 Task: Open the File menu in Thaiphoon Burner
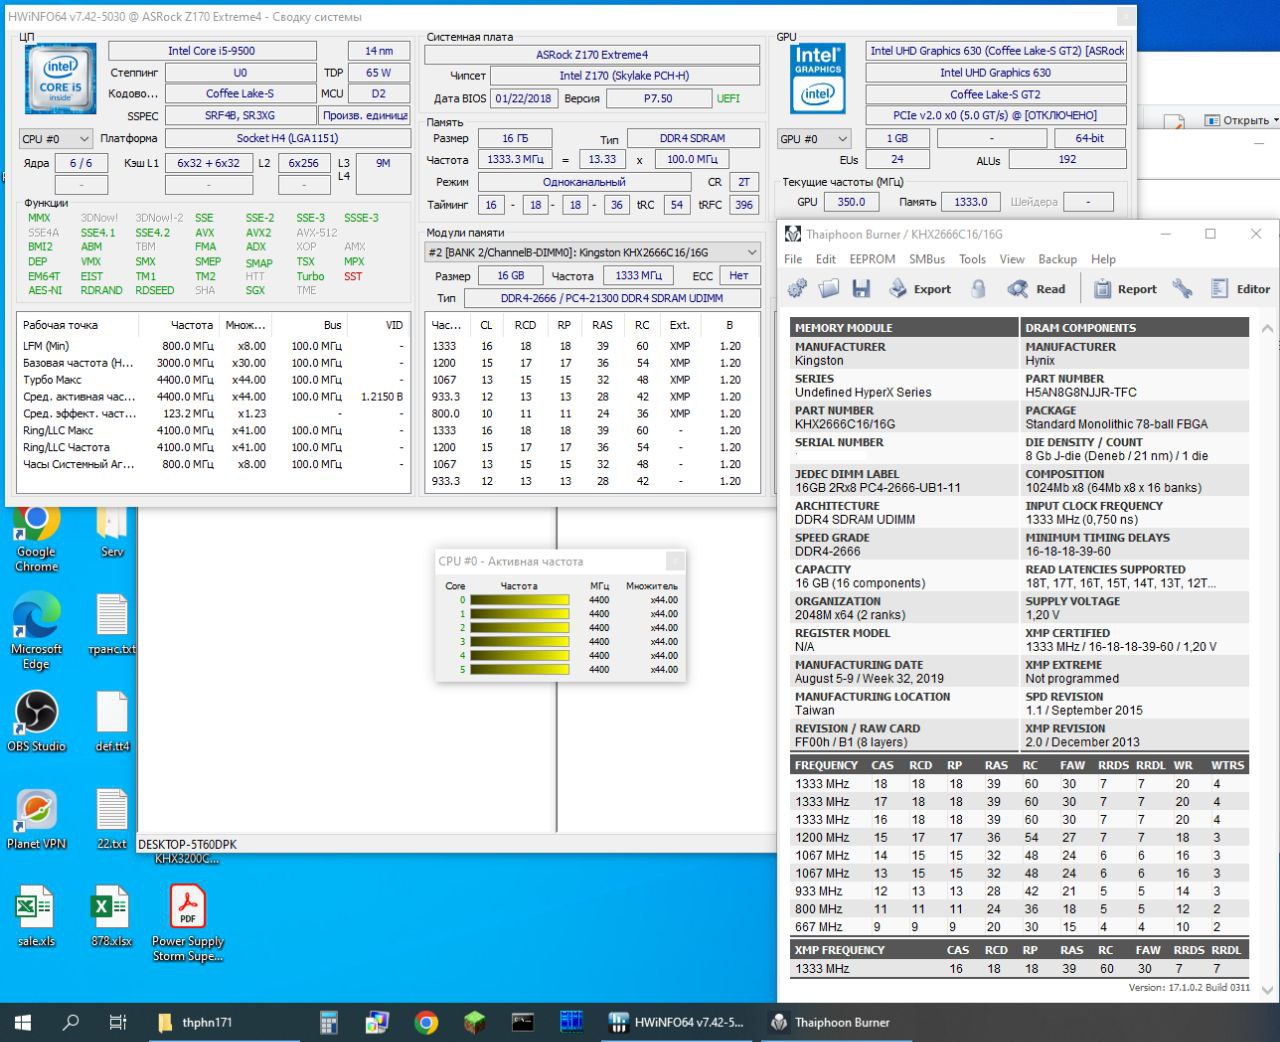[x=793, y=259]
